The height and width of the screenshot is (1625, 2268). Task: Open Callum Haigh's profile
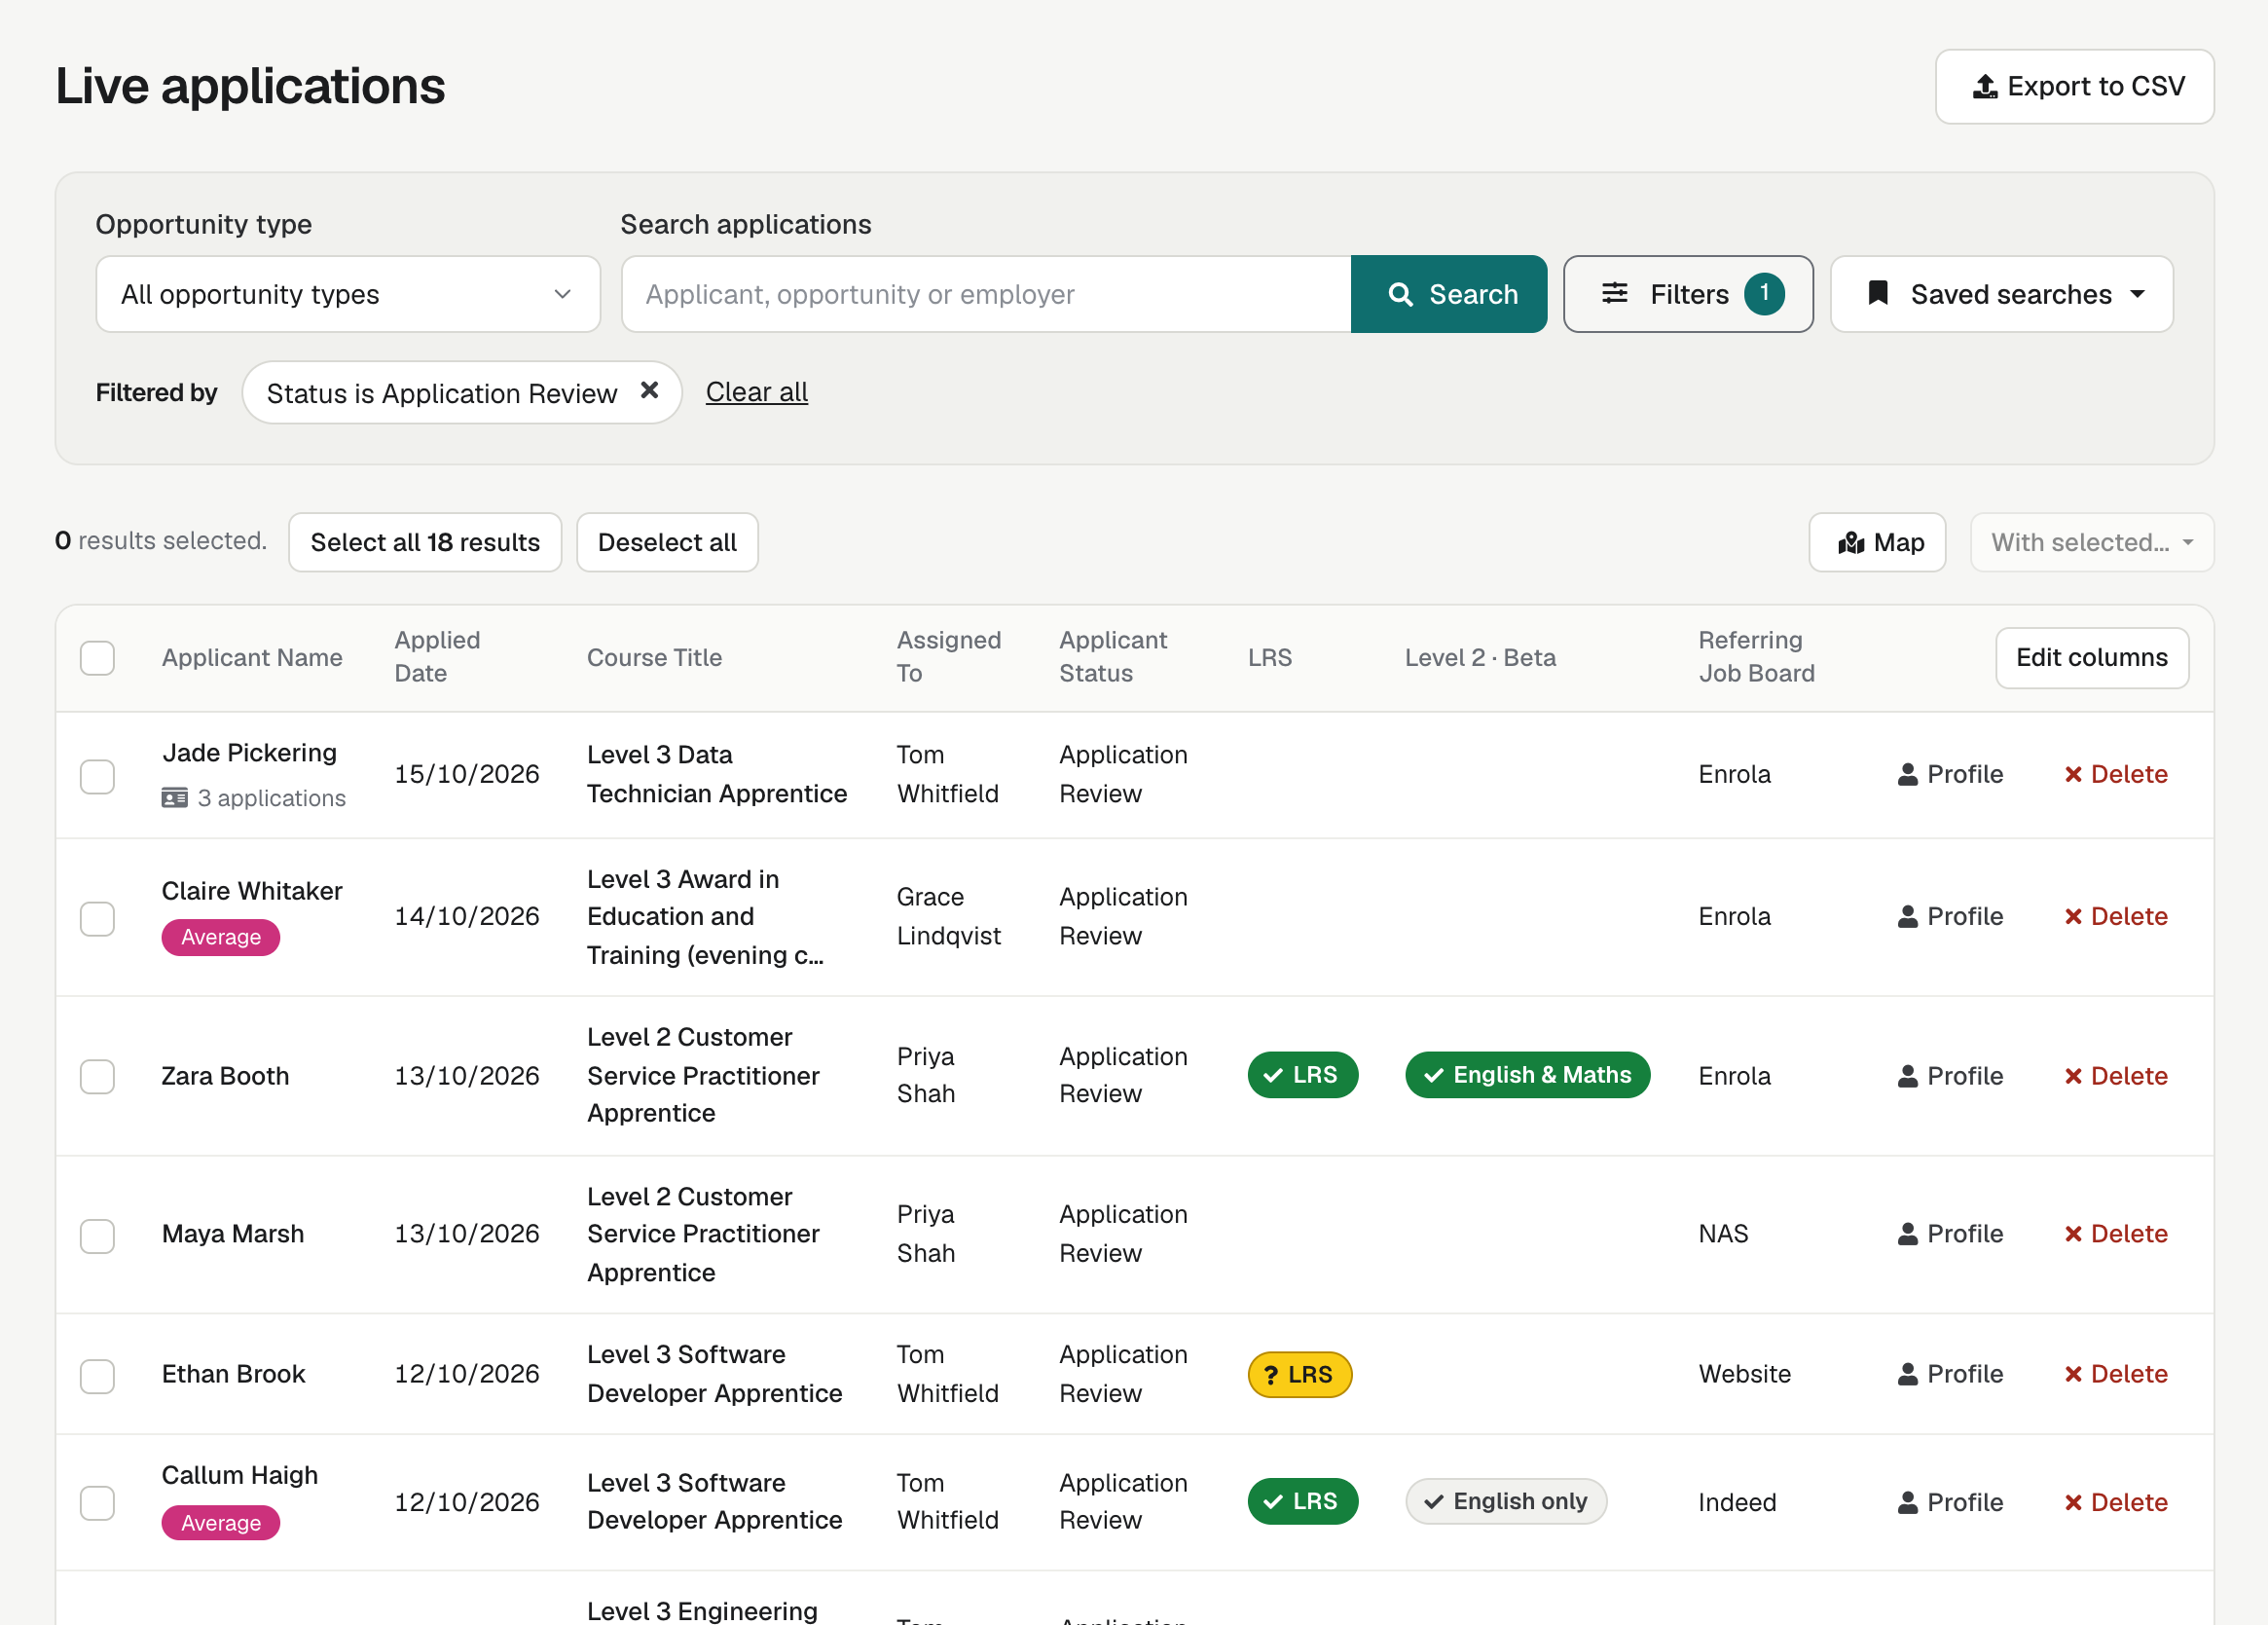pyautogui.click(x=1950, y=1502)
